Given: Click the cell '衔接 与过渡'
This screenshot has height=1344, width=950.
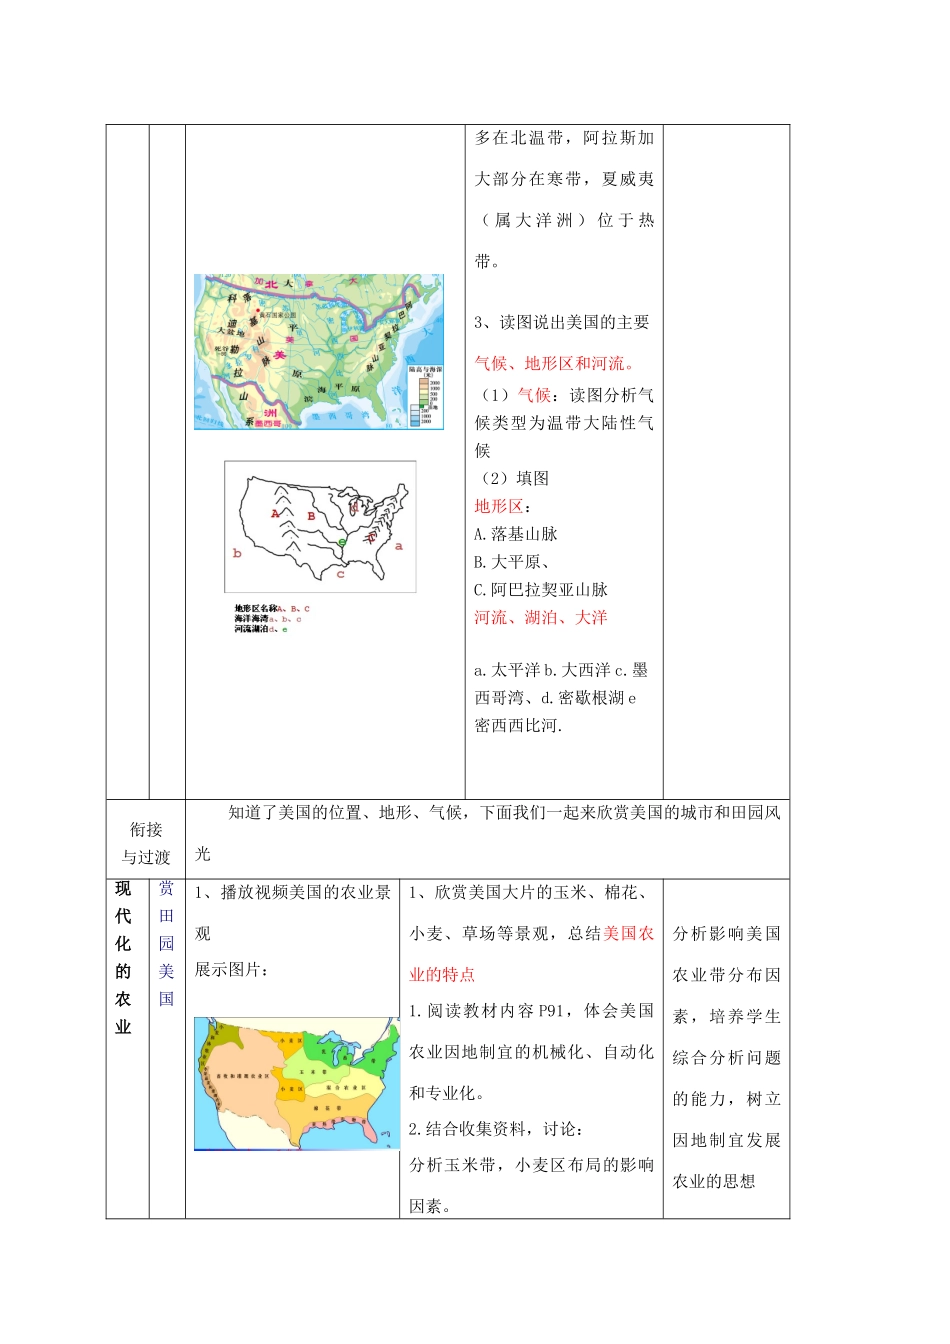Looking at the screenshot, I should [x=146, y=843].
